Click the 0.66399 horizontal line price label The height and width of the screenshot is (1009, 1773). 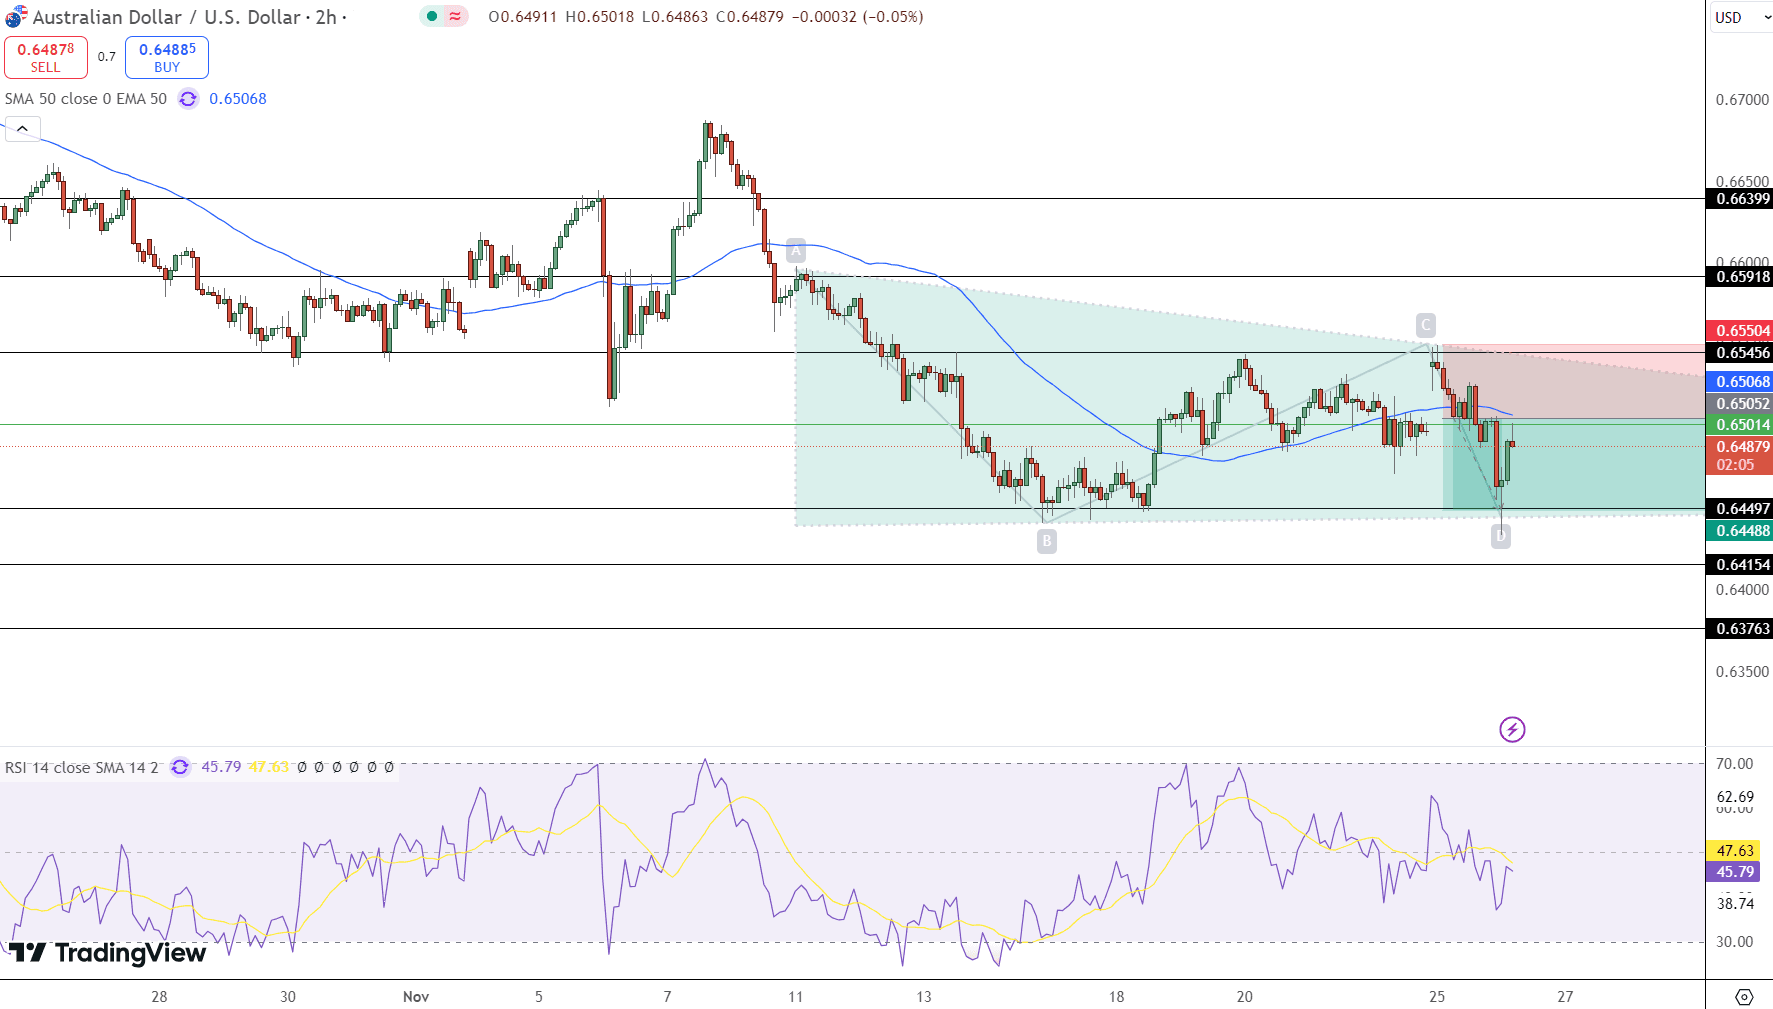click(1738, 199)
